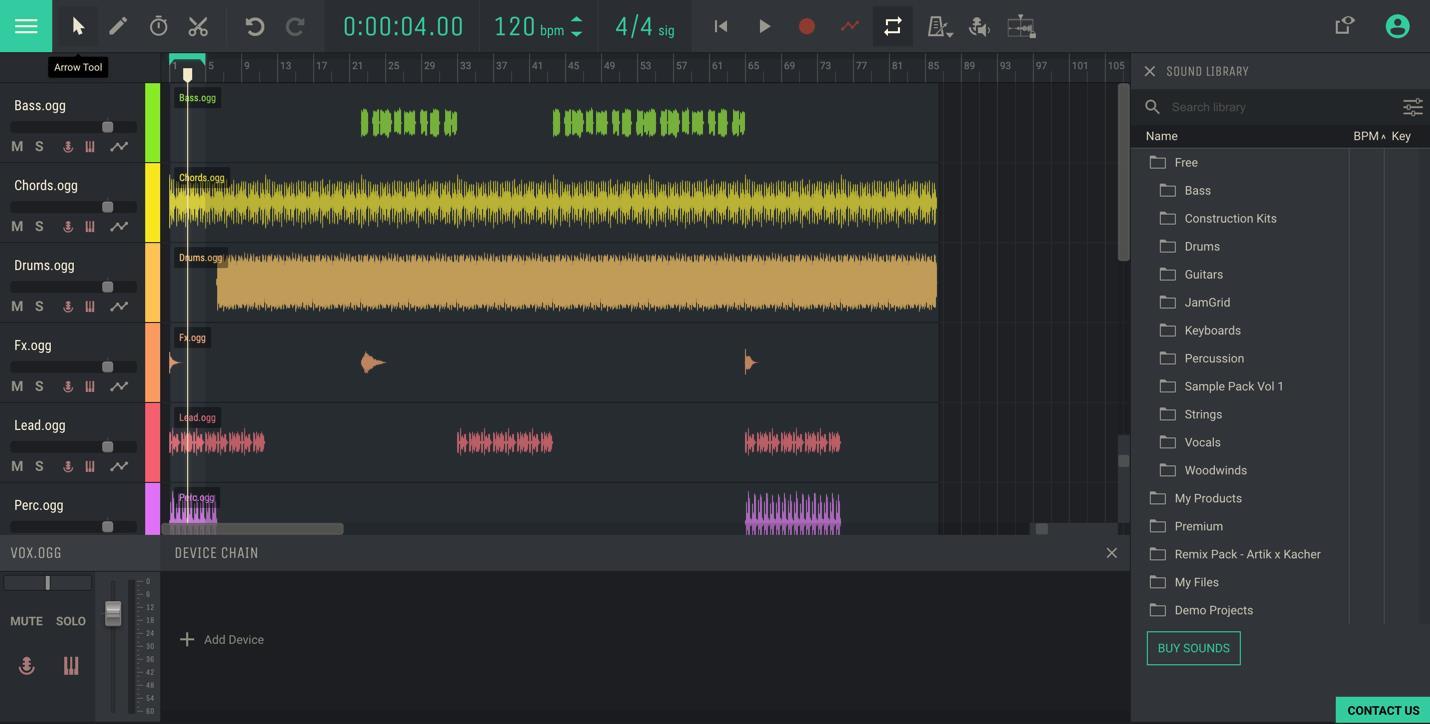Screen dimensions: 1430x724
Task: Click Add Device in device chain
Action: [222, 639]
